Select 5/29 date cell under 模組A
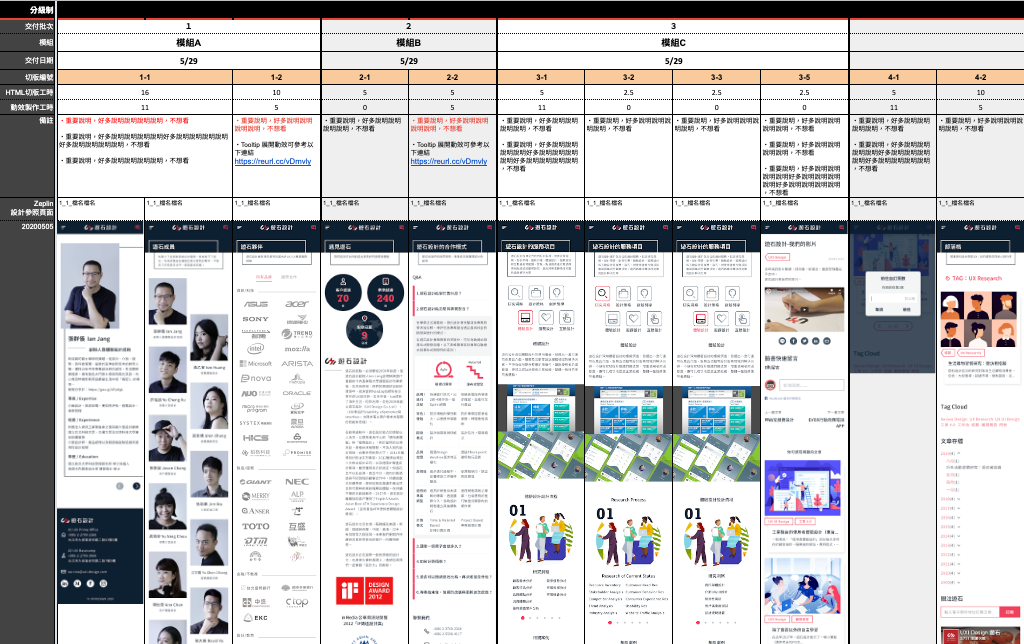 (x=189, y=61)
